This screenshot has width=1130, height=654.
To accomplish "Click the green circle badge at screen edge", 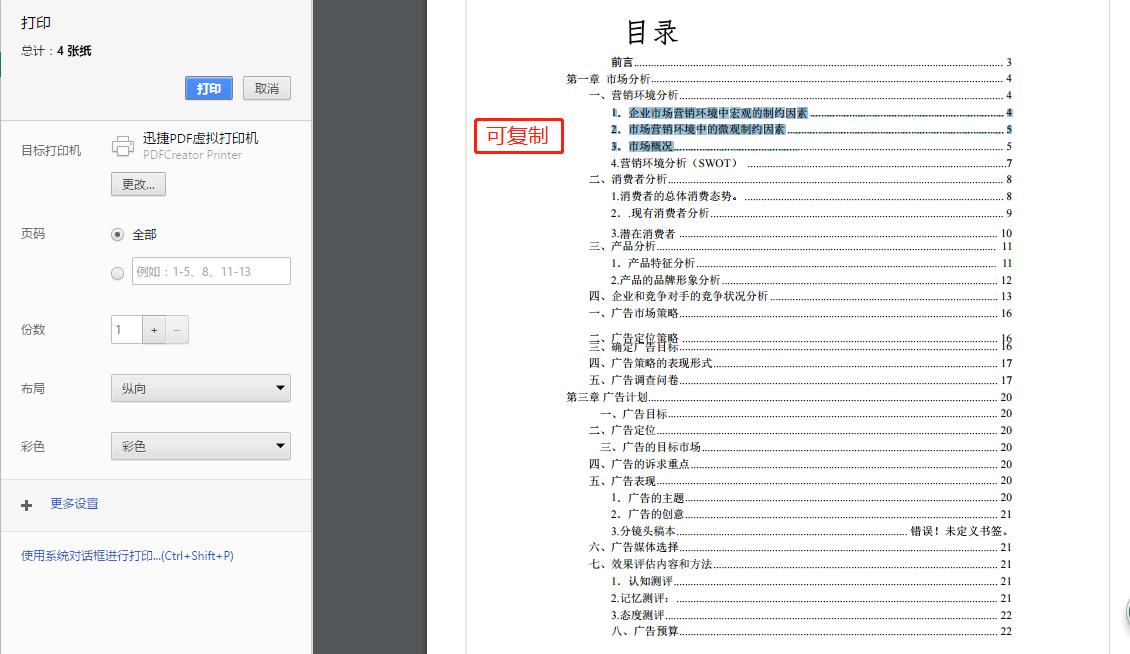I will coord(1127,610).
